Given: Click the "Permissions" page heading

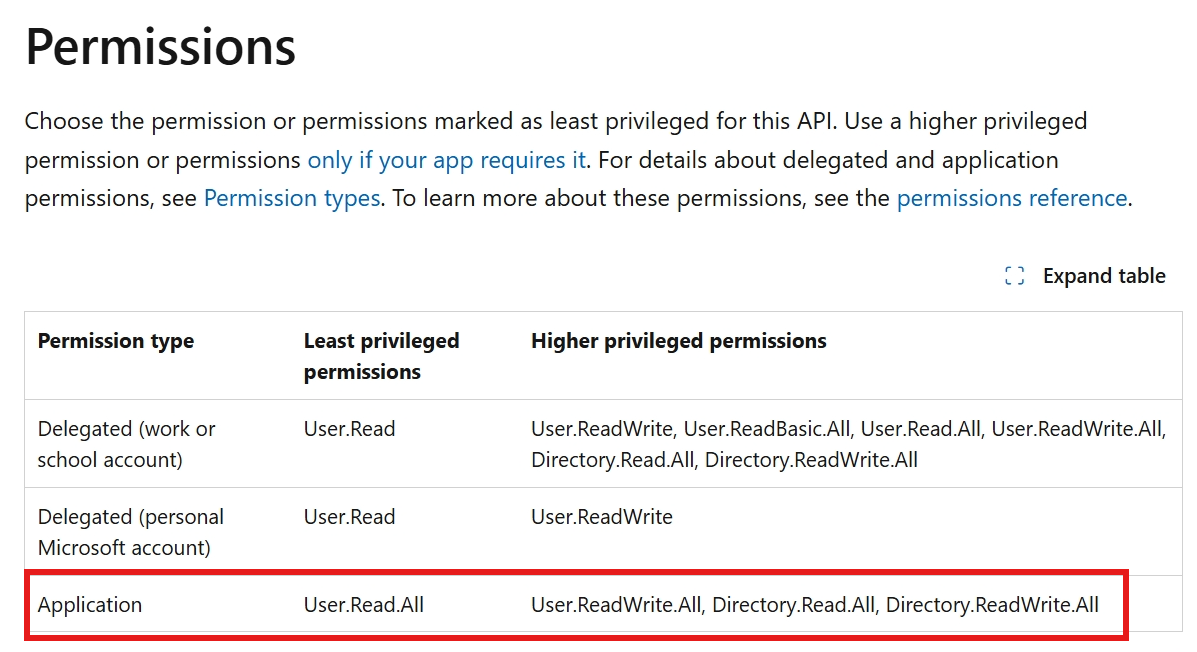Looking at the screenshot, I should [160, 47].
